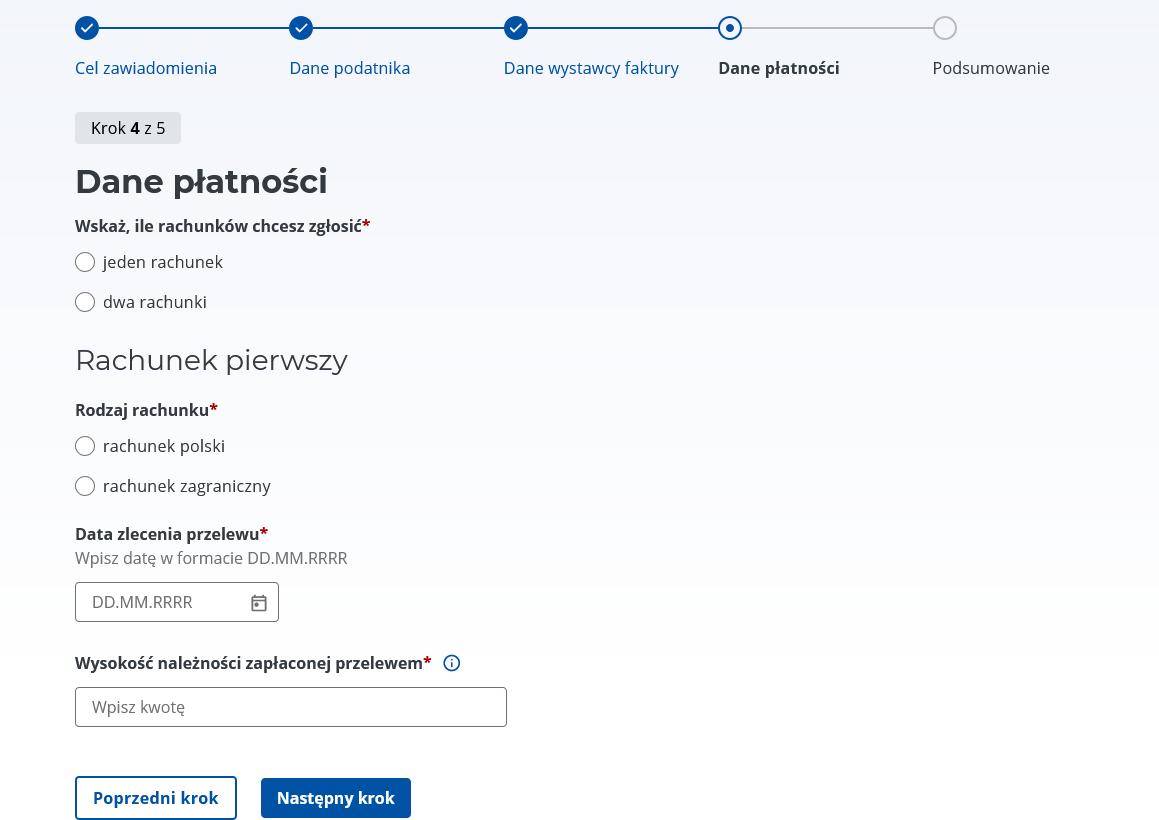Choose "rachunek polski" account type
This screenshot has width=1159, height=820.
point(85,447)
